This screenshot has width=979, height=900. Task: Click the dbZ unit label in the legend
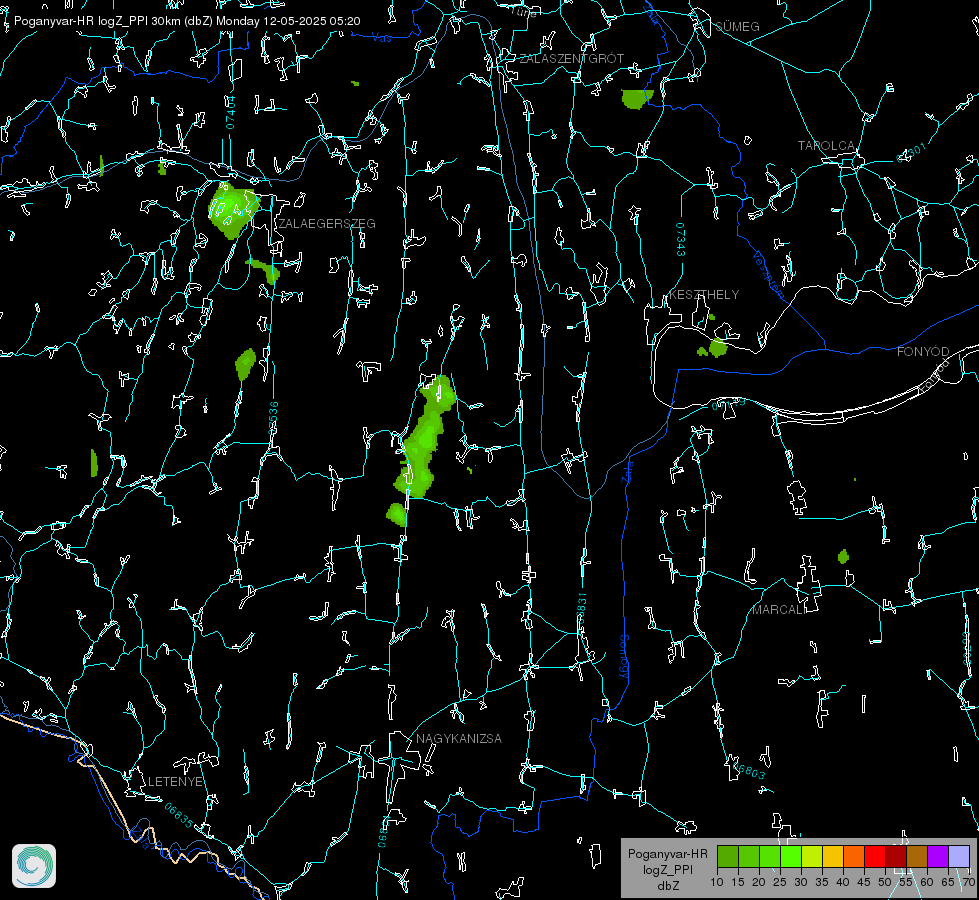point(667,886)
